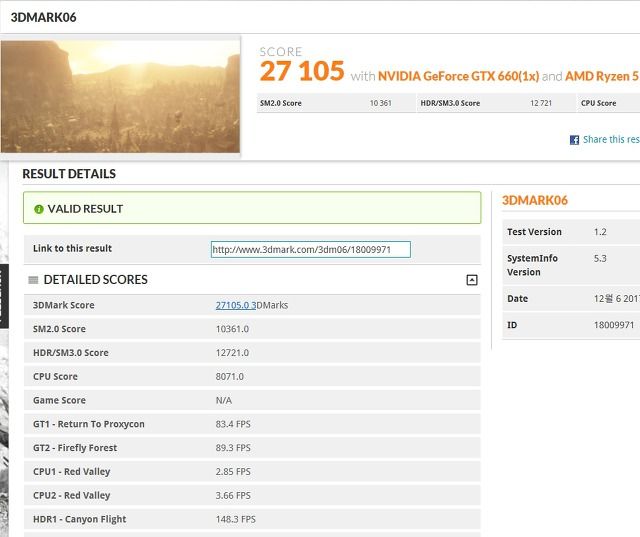The image size is (640, 537).
Task: Open the 27105.0 3DMarks score link
Action: pyautogui.click(x=236, y=305)
